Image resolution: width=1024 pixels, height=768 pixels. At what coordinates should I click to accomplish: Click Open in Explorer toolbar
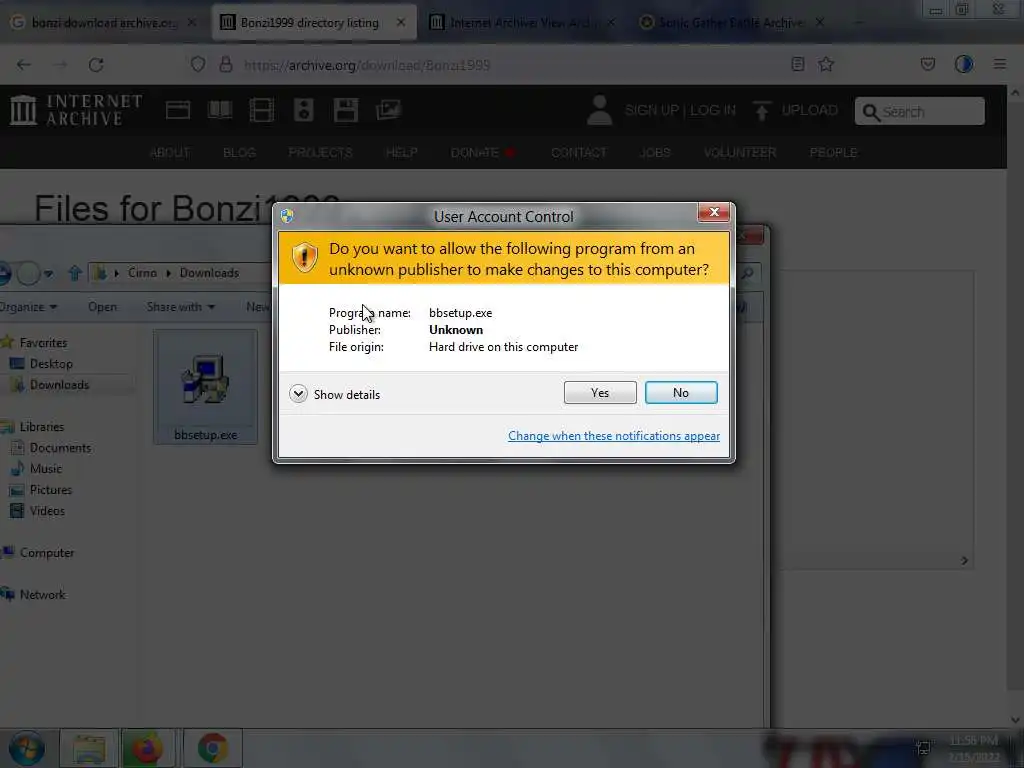[x=103, y=307]
